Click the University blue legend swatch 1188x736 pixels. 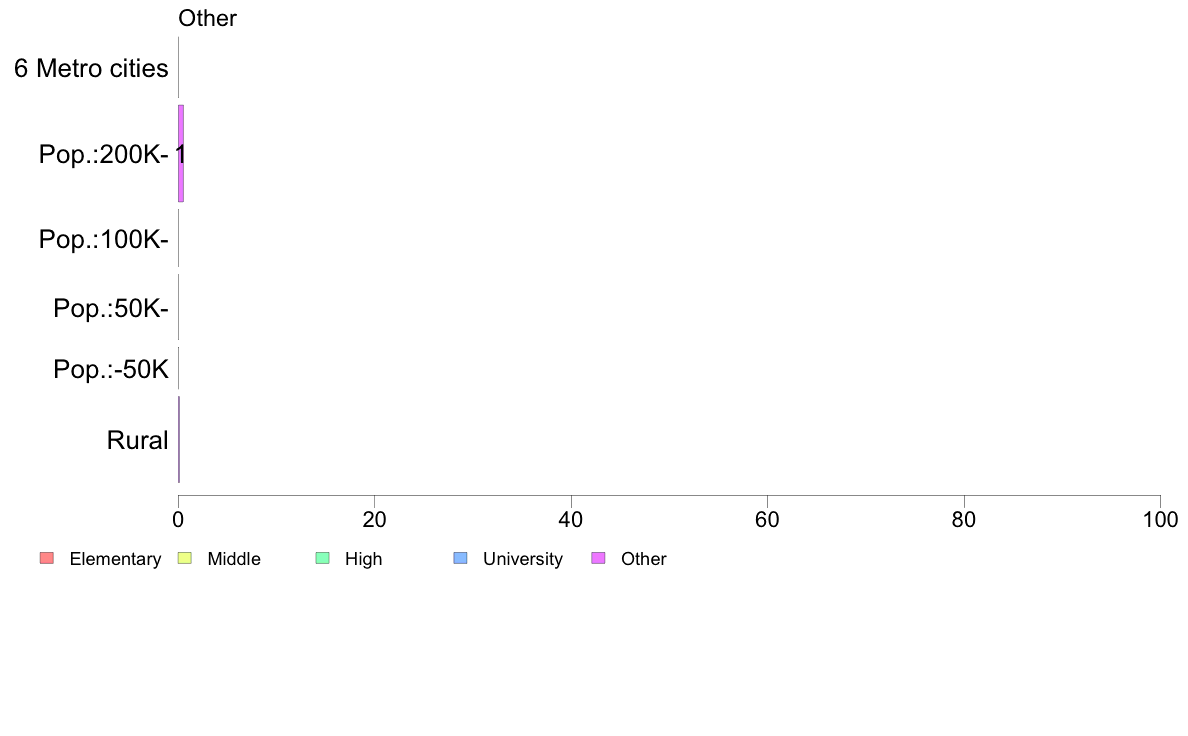pos(460,559)
